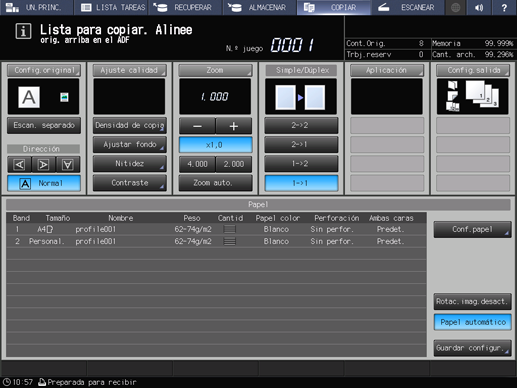
Task: Open the Simple/Dúplex settings header
Action: point(302,70)
